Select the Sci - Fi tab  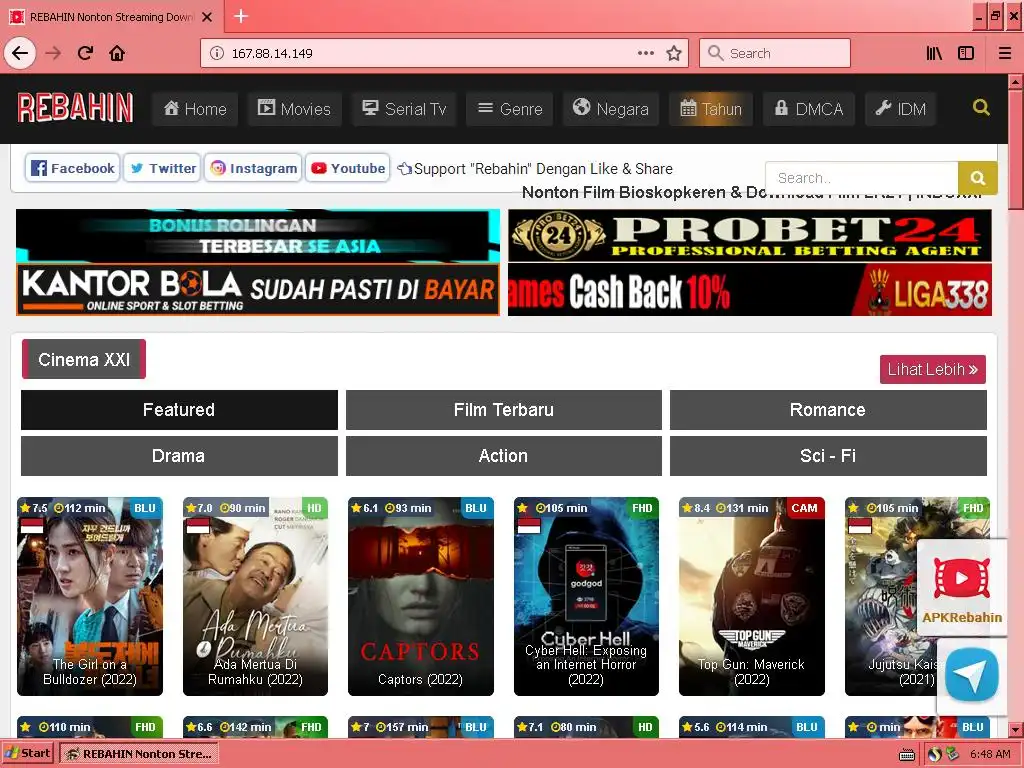[828, 456]
